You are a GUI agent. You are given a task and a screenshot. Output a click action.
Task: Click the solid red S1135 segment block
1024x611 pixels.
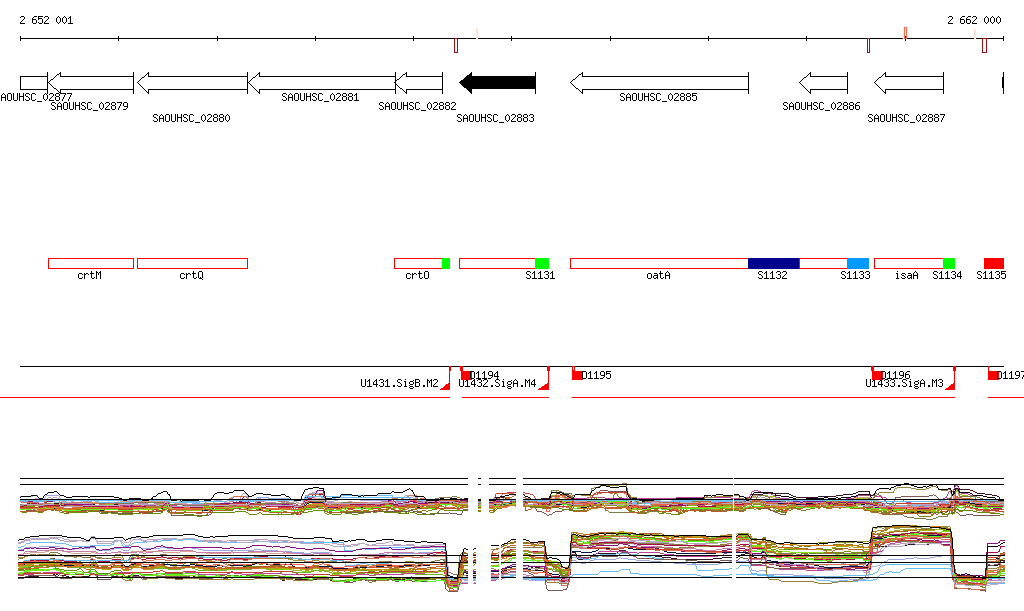point(994,264)
